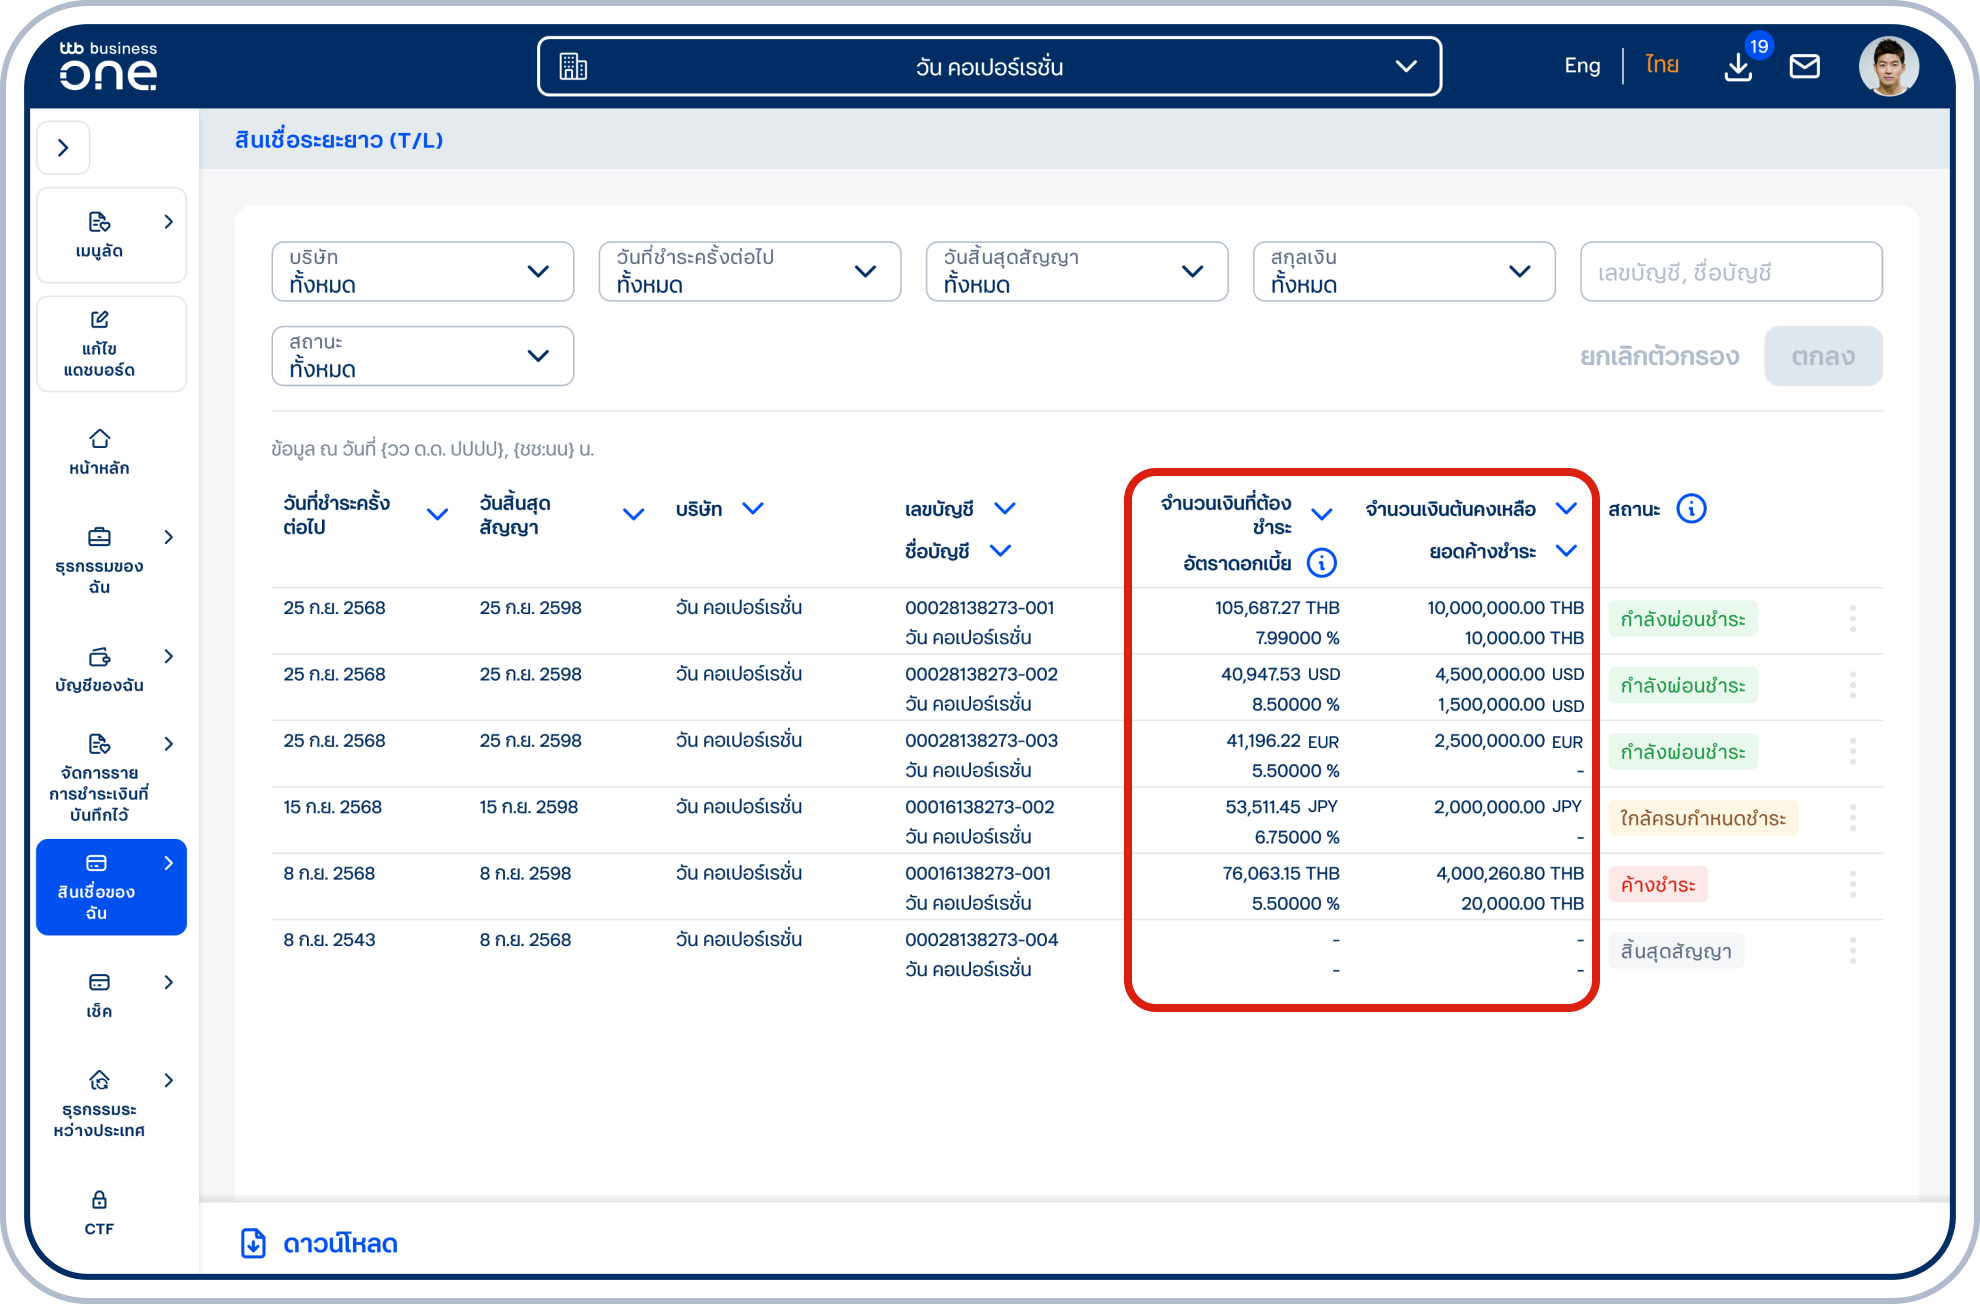Image resolution: width=1980 pixels, height=1304 pixels.
Task: Open the วัน คอเปอร์เรชั่น company selector dropdown
Action: (x=988, y=67)
